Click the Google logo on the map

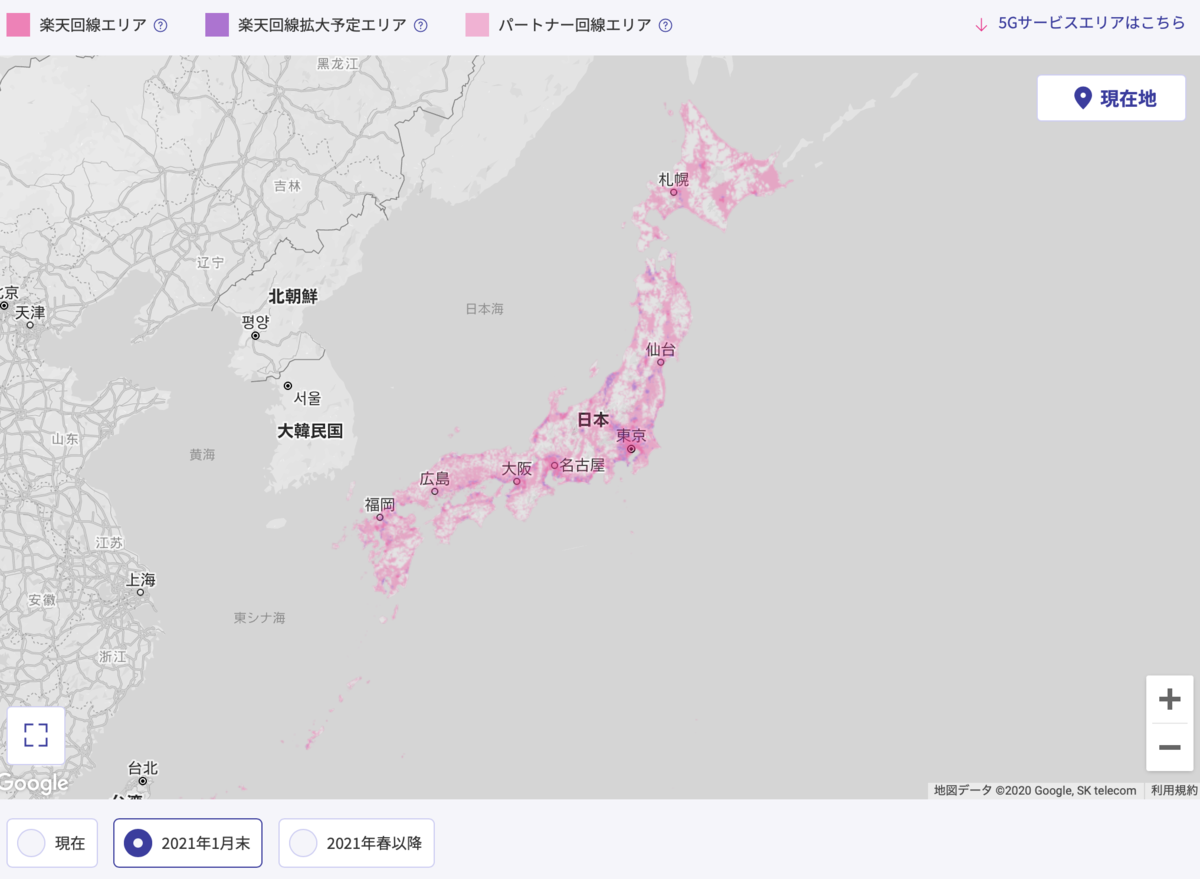coord(34,784)
